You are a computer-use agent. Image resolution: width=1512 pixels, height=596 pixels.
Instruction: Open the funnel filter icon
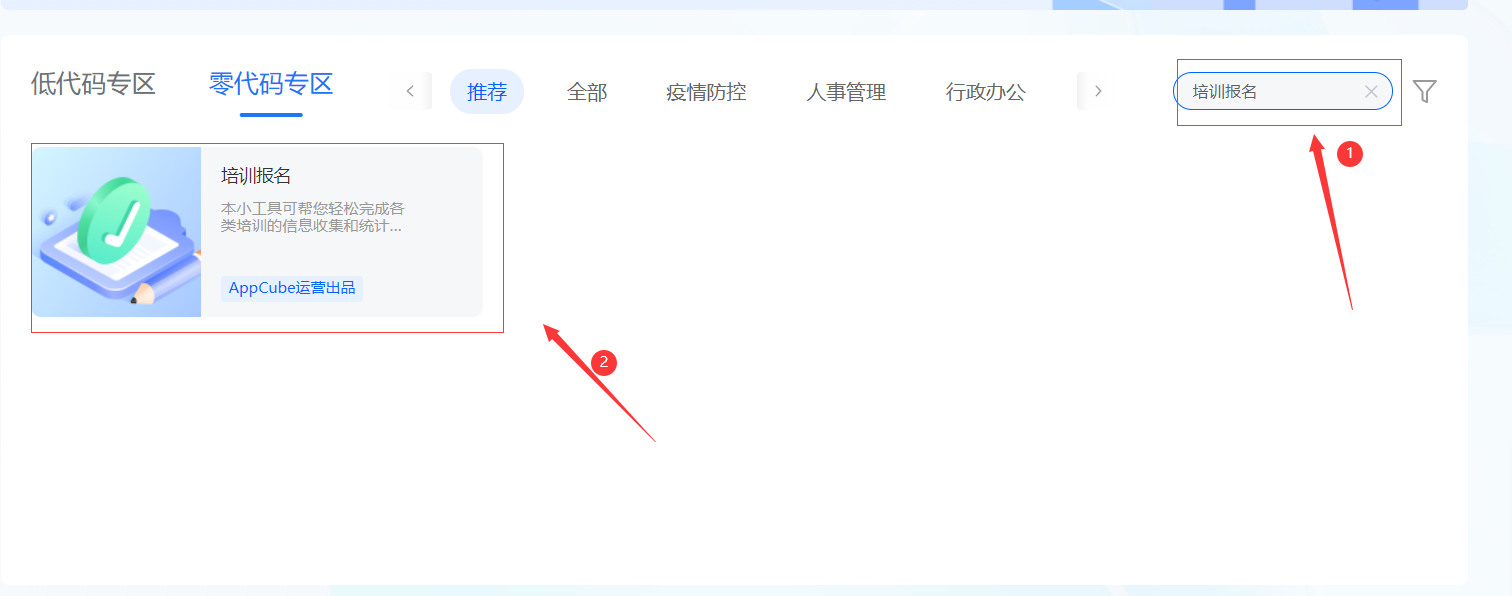pos(1425,91)
